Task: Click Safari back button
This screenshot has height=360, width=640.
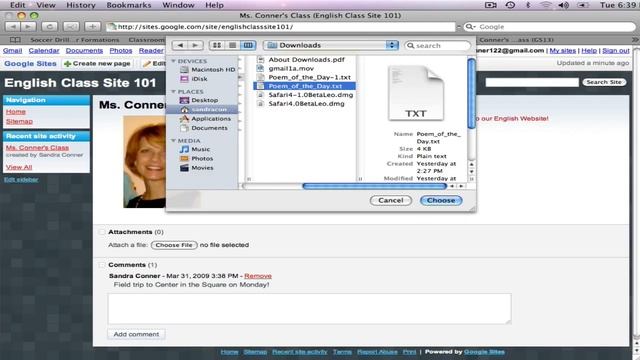Action: tap(13, 27)
